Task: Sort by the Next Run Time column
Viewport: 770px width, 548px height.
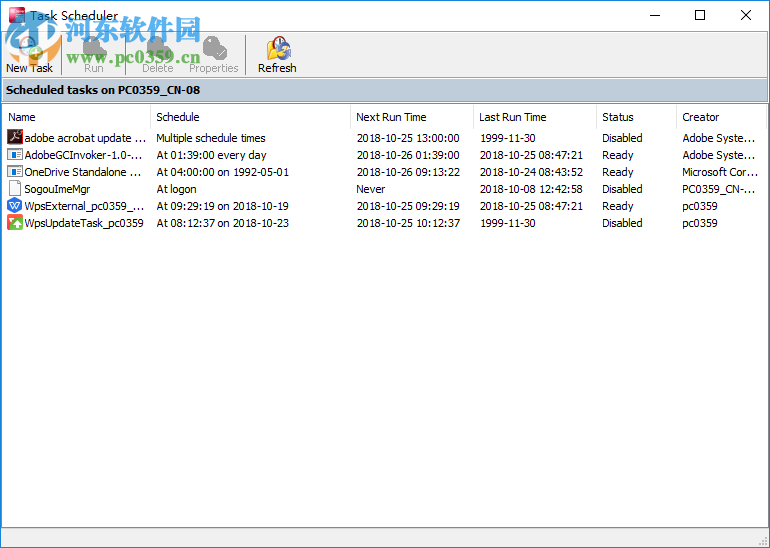Action: coord(412,117)
